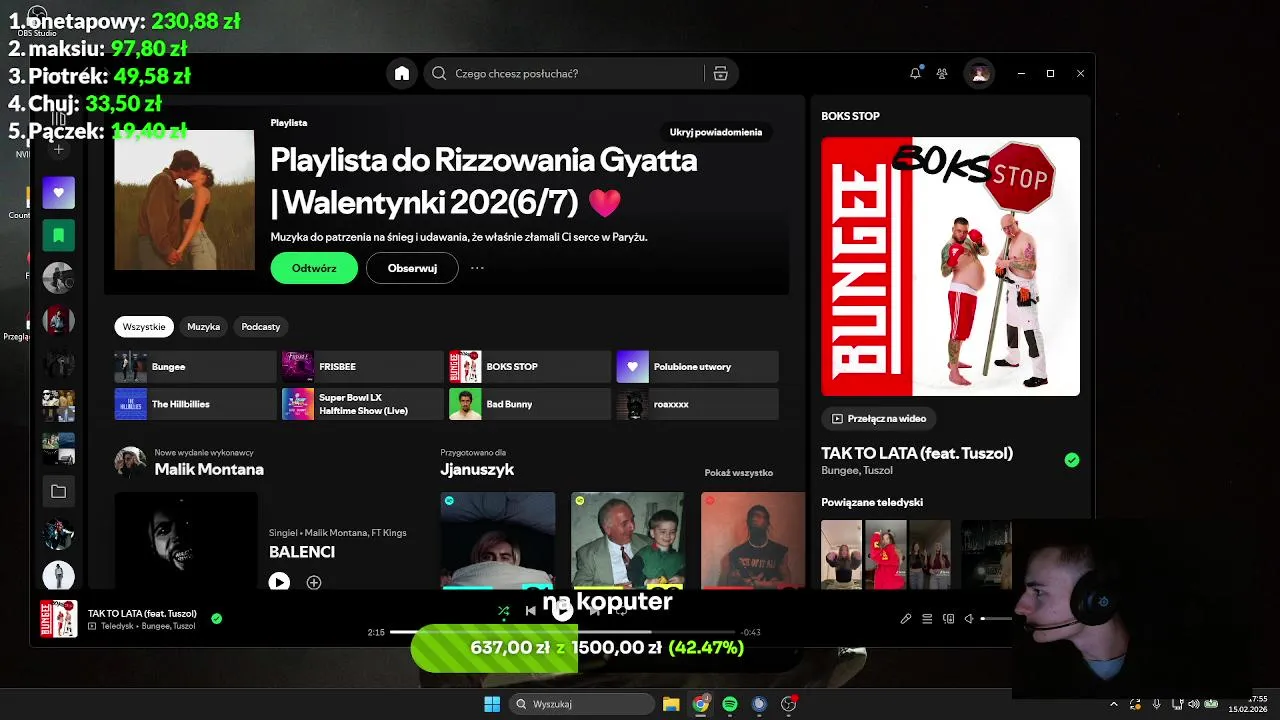
Task: Open Connect to a device icon
Action: [949, 619]
